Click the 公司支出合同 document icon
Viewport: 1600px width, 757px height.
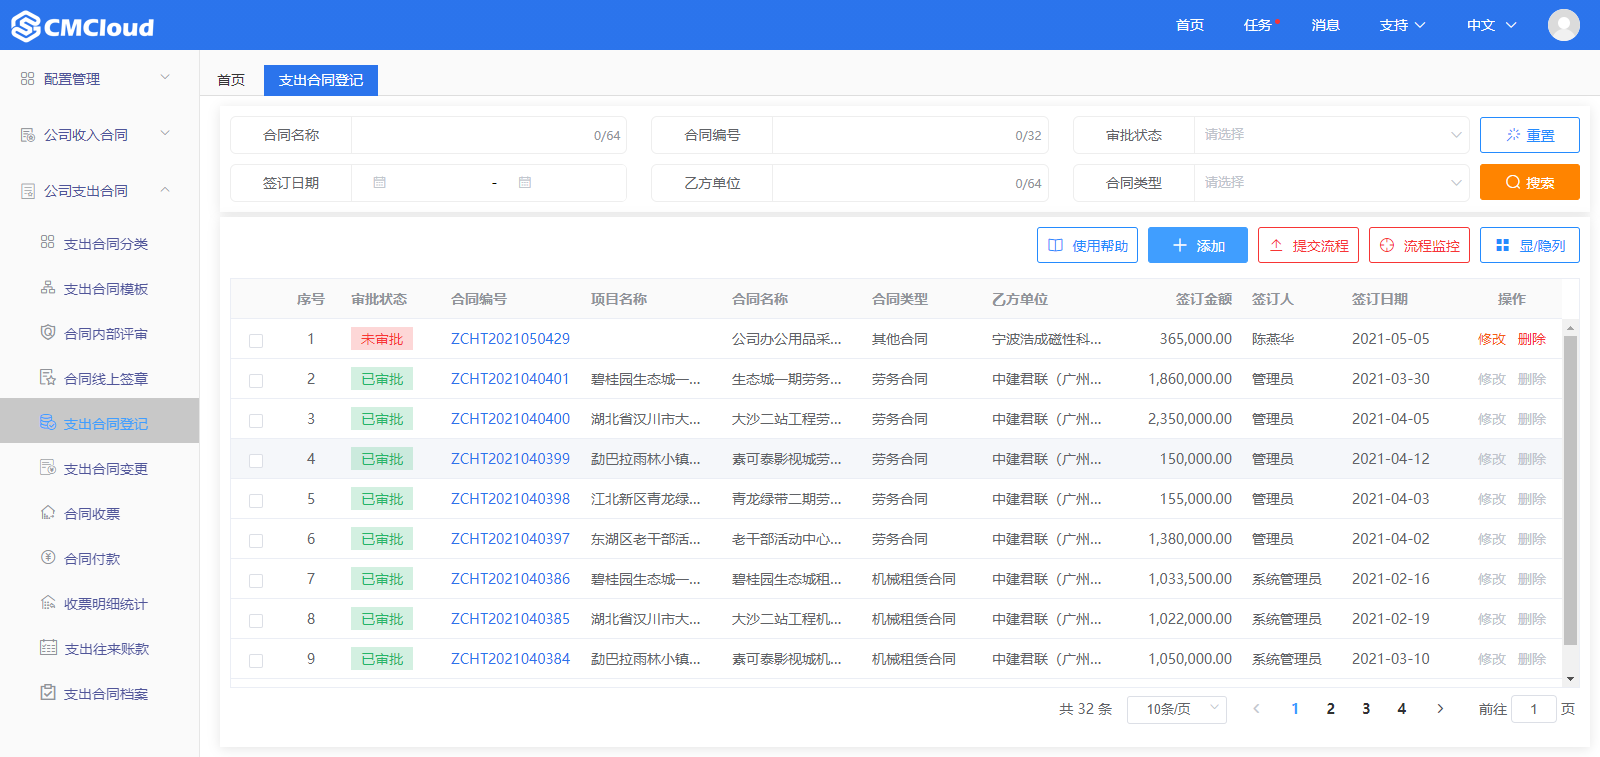tap(28, 190)
